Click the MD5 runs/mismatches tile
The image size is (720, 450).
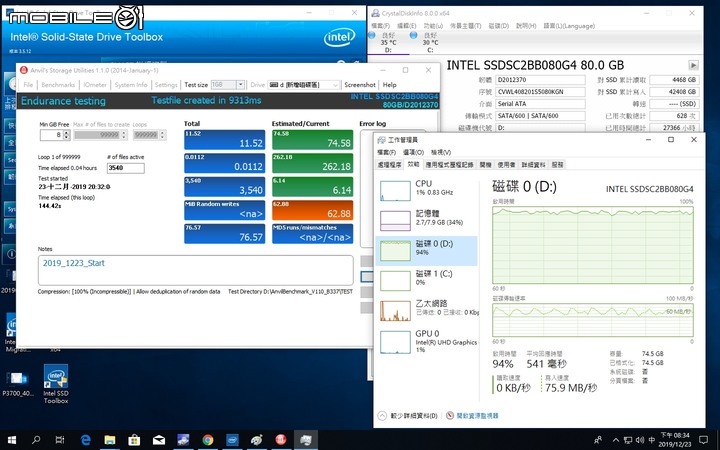click(313, 233)
